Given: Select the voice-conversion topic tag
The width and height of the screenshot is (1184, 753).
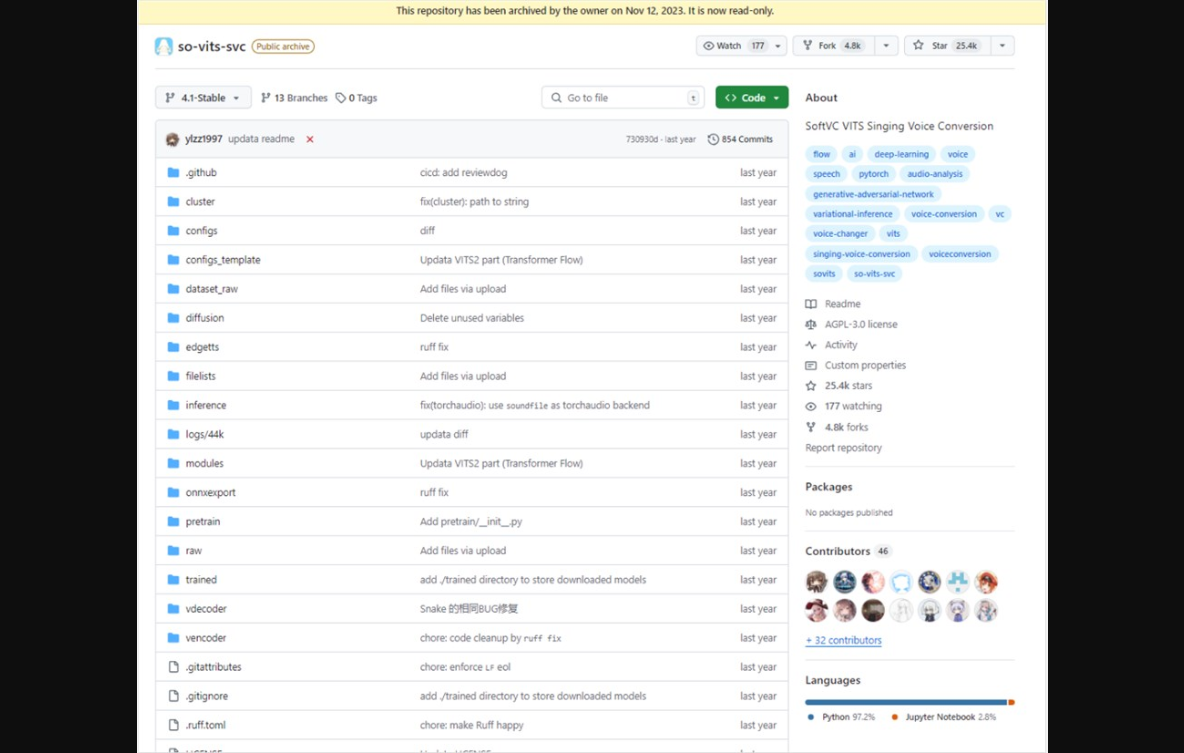Looking at the screenshot, I should pyautogui.click(x=944, y=214).
